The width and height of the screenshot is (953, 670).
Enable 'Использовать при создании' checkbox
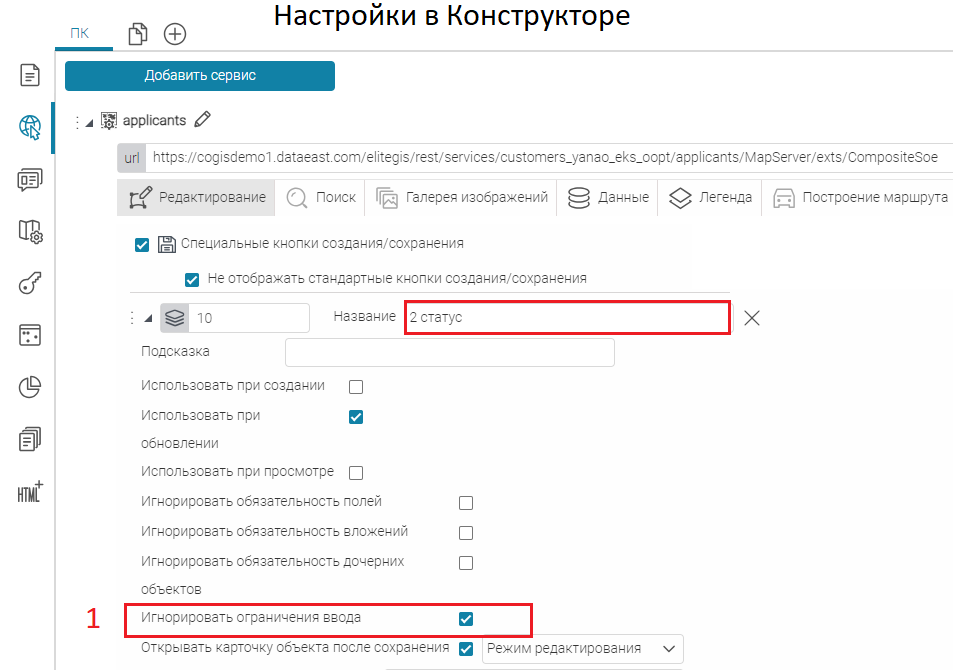[x=355, y=387]
